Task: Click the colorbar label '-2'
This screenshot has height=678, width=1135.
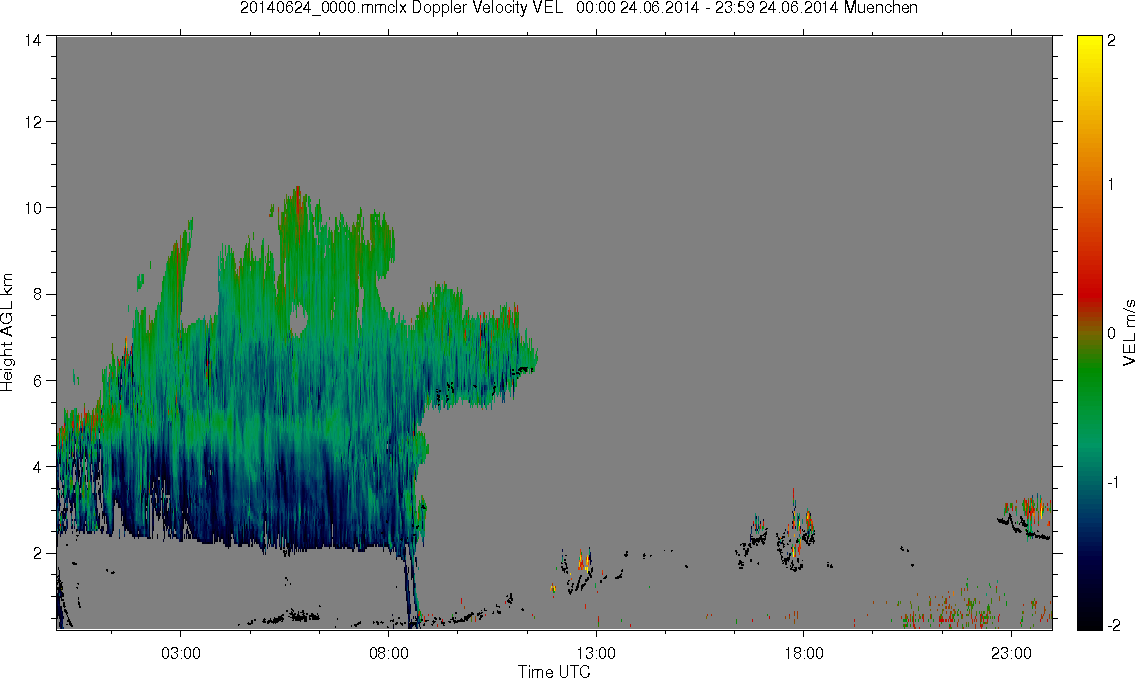Action: pyautogui.click(x=1113, y=625)
